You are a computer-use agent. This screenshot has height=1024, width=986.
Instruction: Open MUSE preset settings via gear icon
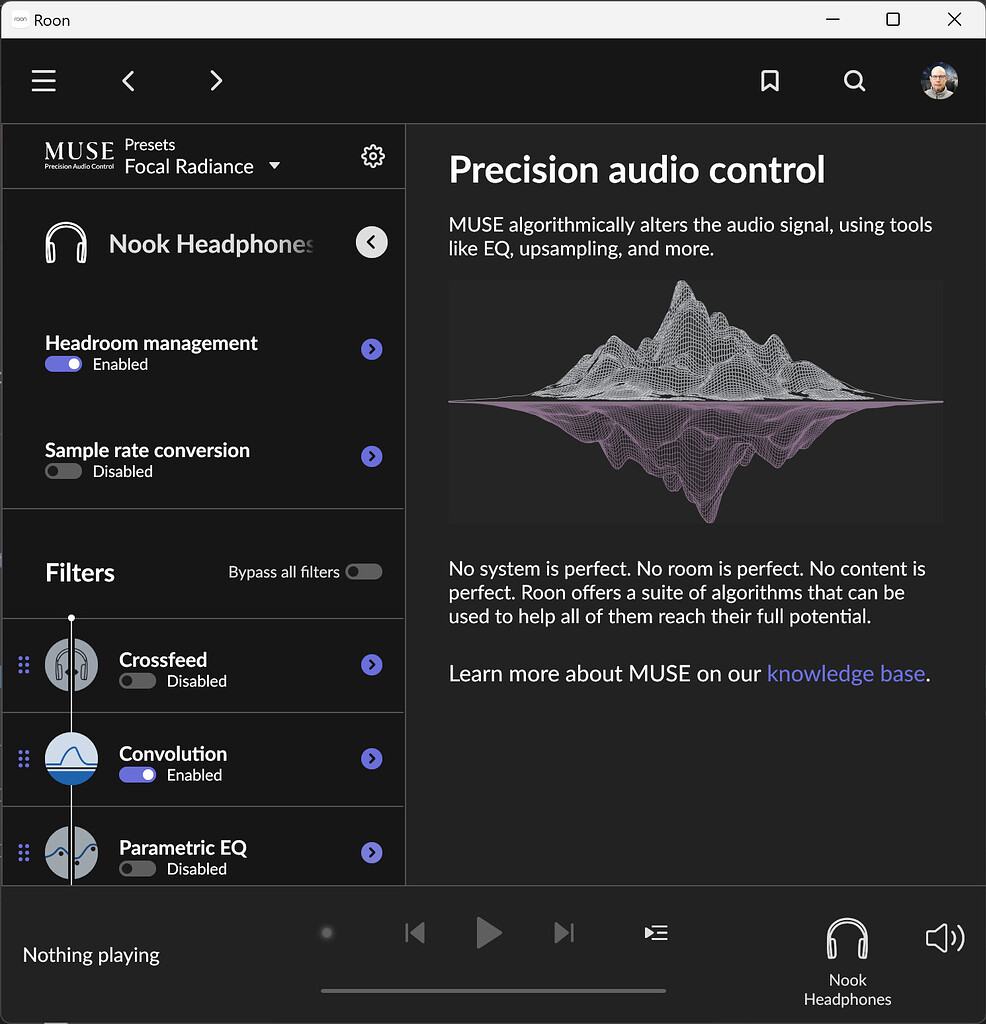click(372, 155)
